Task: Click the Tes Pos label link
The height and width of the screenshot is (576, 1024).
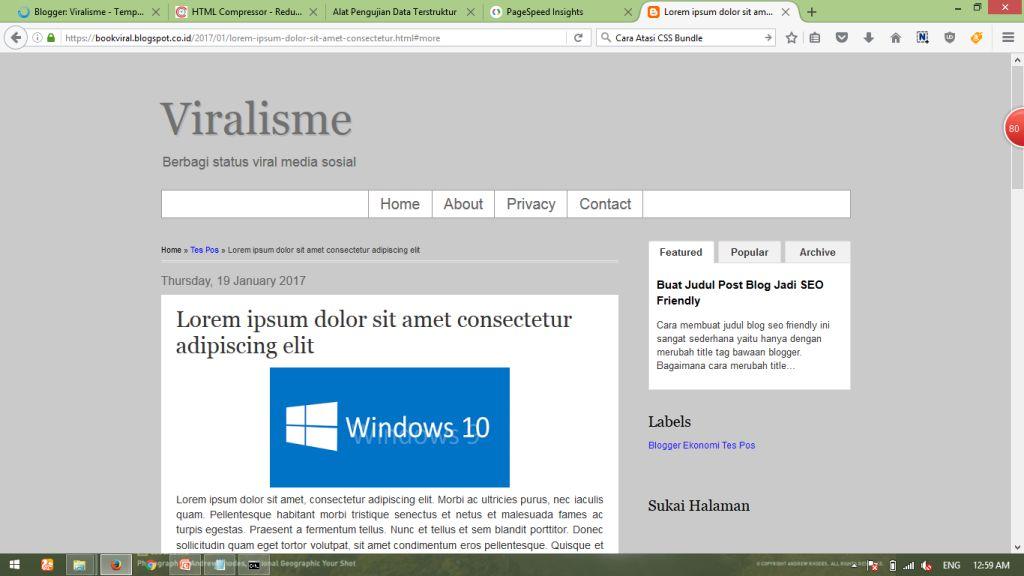Action: tap(738, 445)
